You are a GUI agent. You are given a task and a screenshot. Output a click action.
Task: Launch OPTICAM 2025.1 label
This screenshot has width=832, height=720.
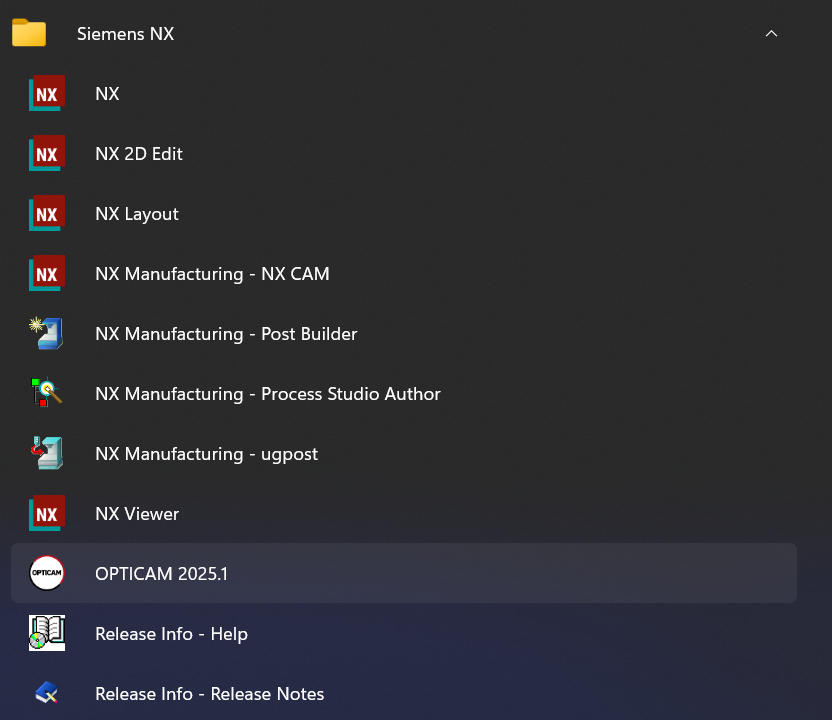pos(161,574)
